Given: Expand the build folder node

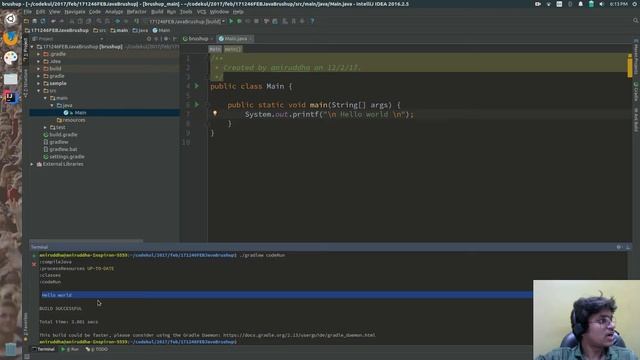Looking at the screenshot, I should pos(39,69).
